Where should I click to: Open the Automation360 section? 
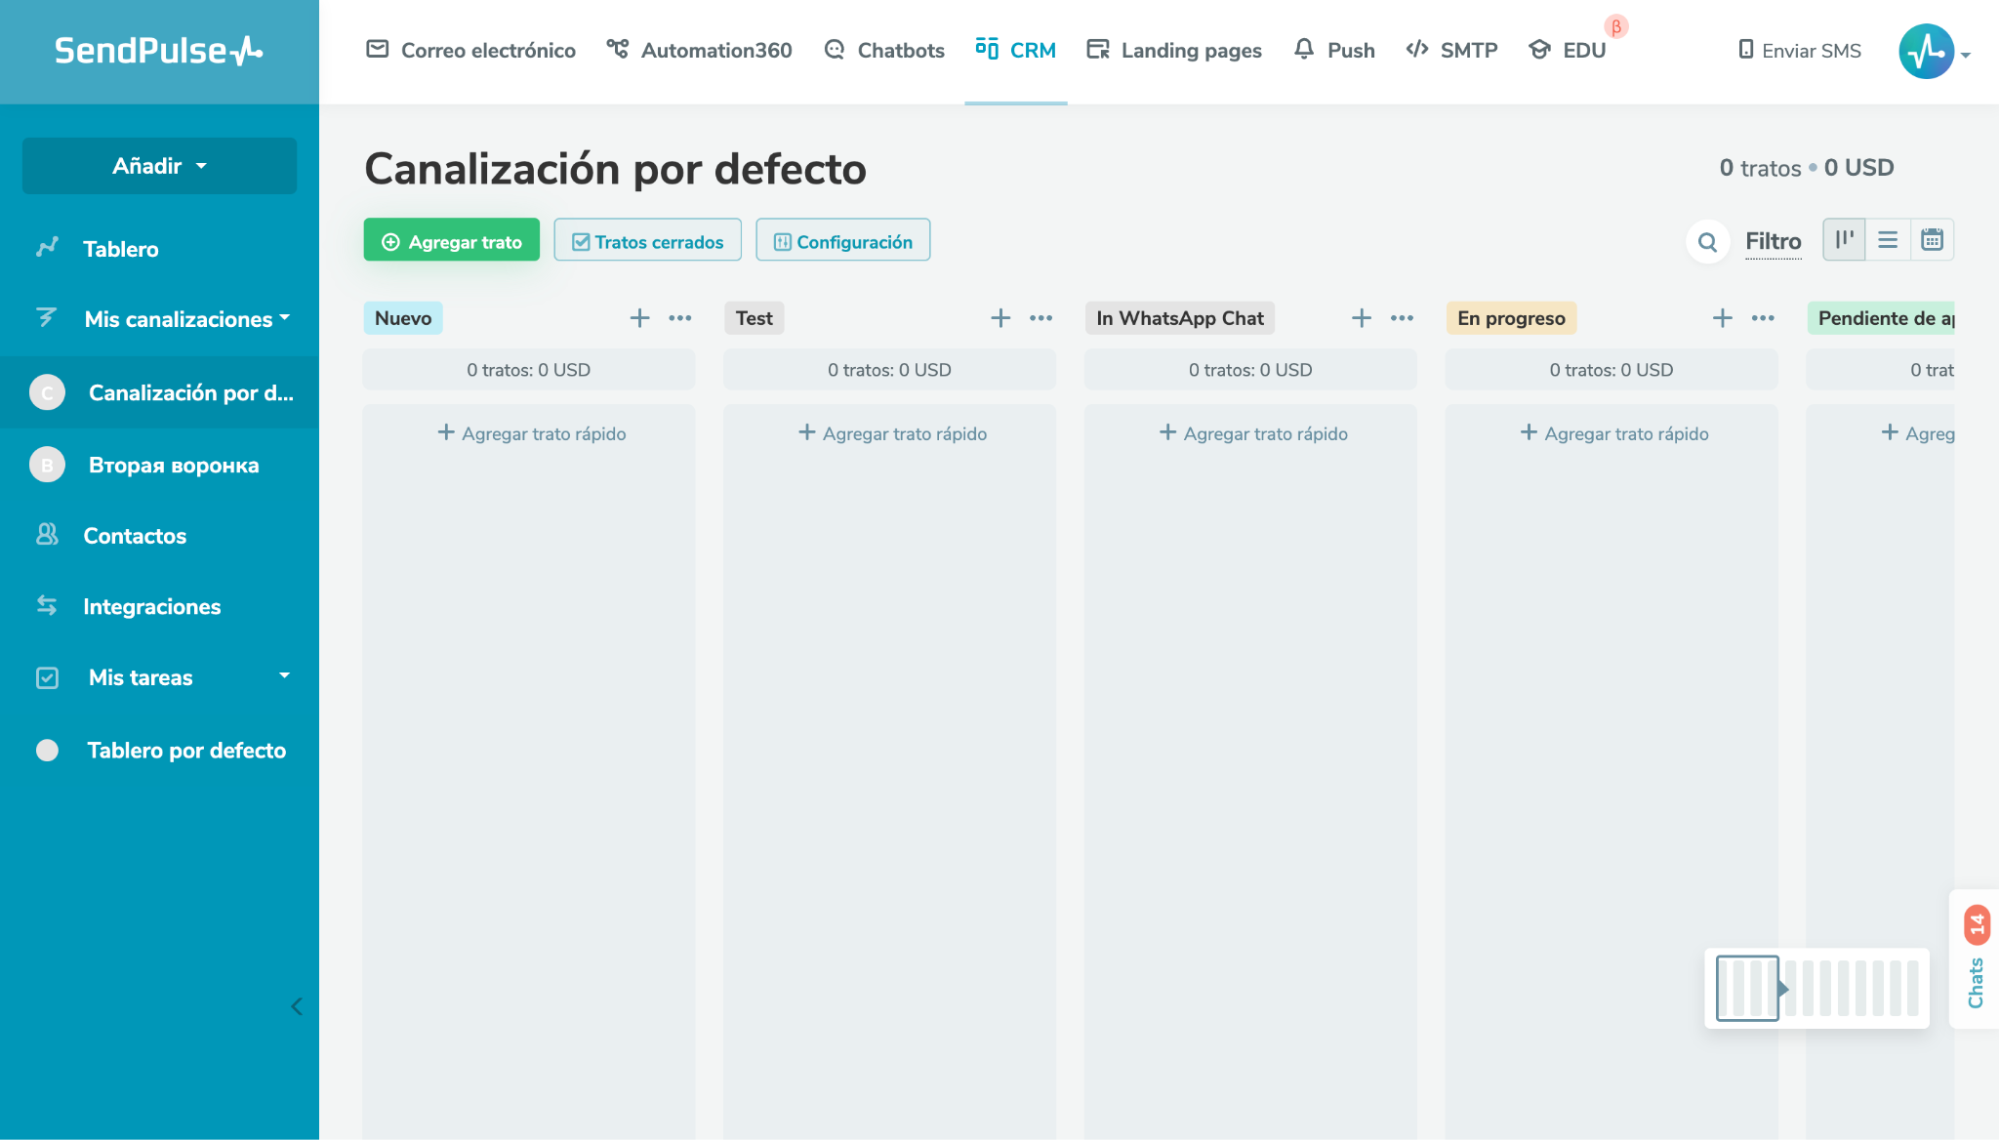699,50
